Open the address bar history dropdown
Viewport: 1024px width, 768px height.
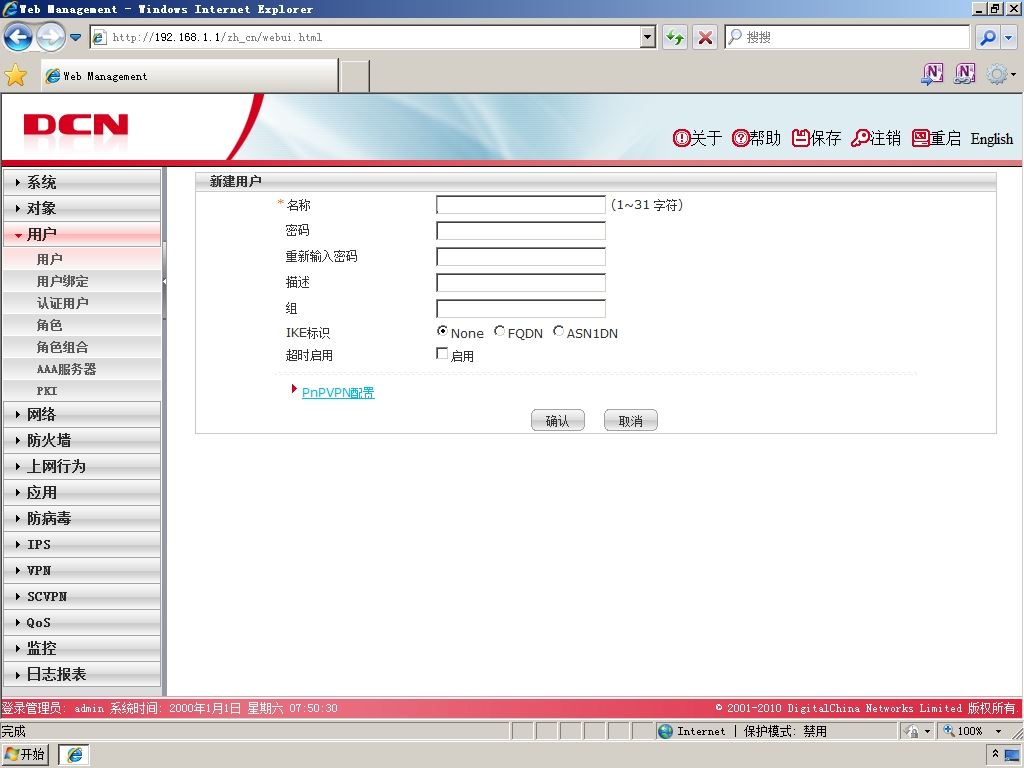647,37
